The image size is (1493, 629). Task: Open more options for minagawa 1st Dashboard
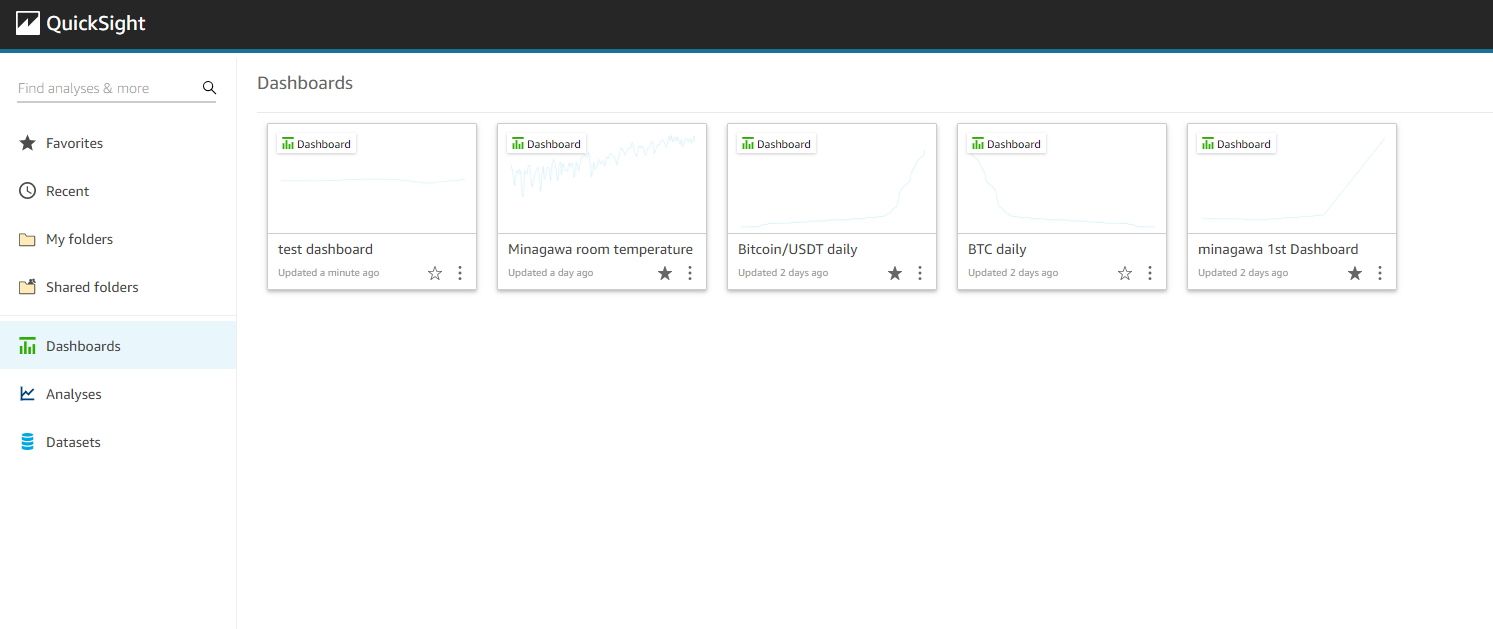click(x=1380, y=273)
